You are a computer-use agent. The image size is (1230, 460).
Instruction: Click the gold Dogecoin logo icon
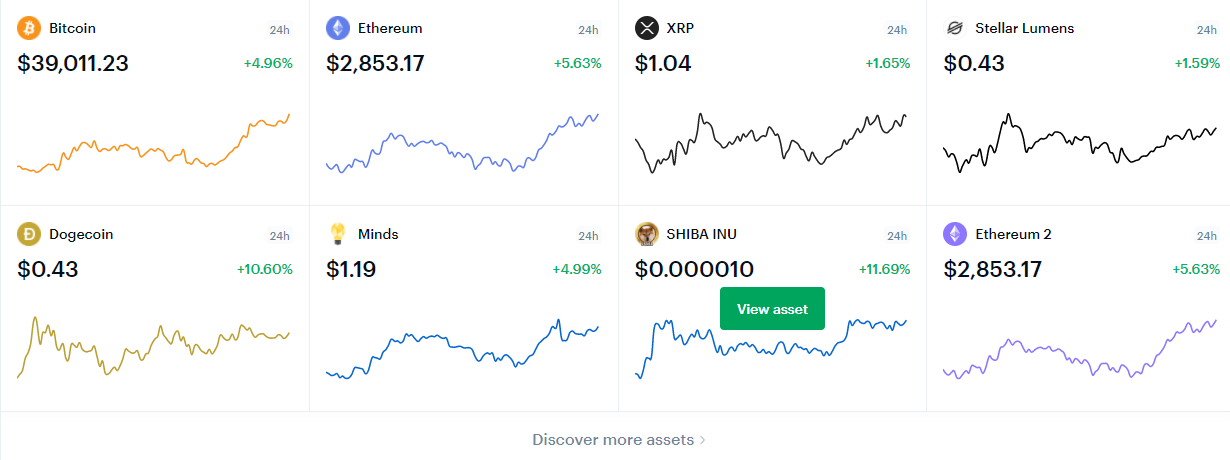point(29,234)
